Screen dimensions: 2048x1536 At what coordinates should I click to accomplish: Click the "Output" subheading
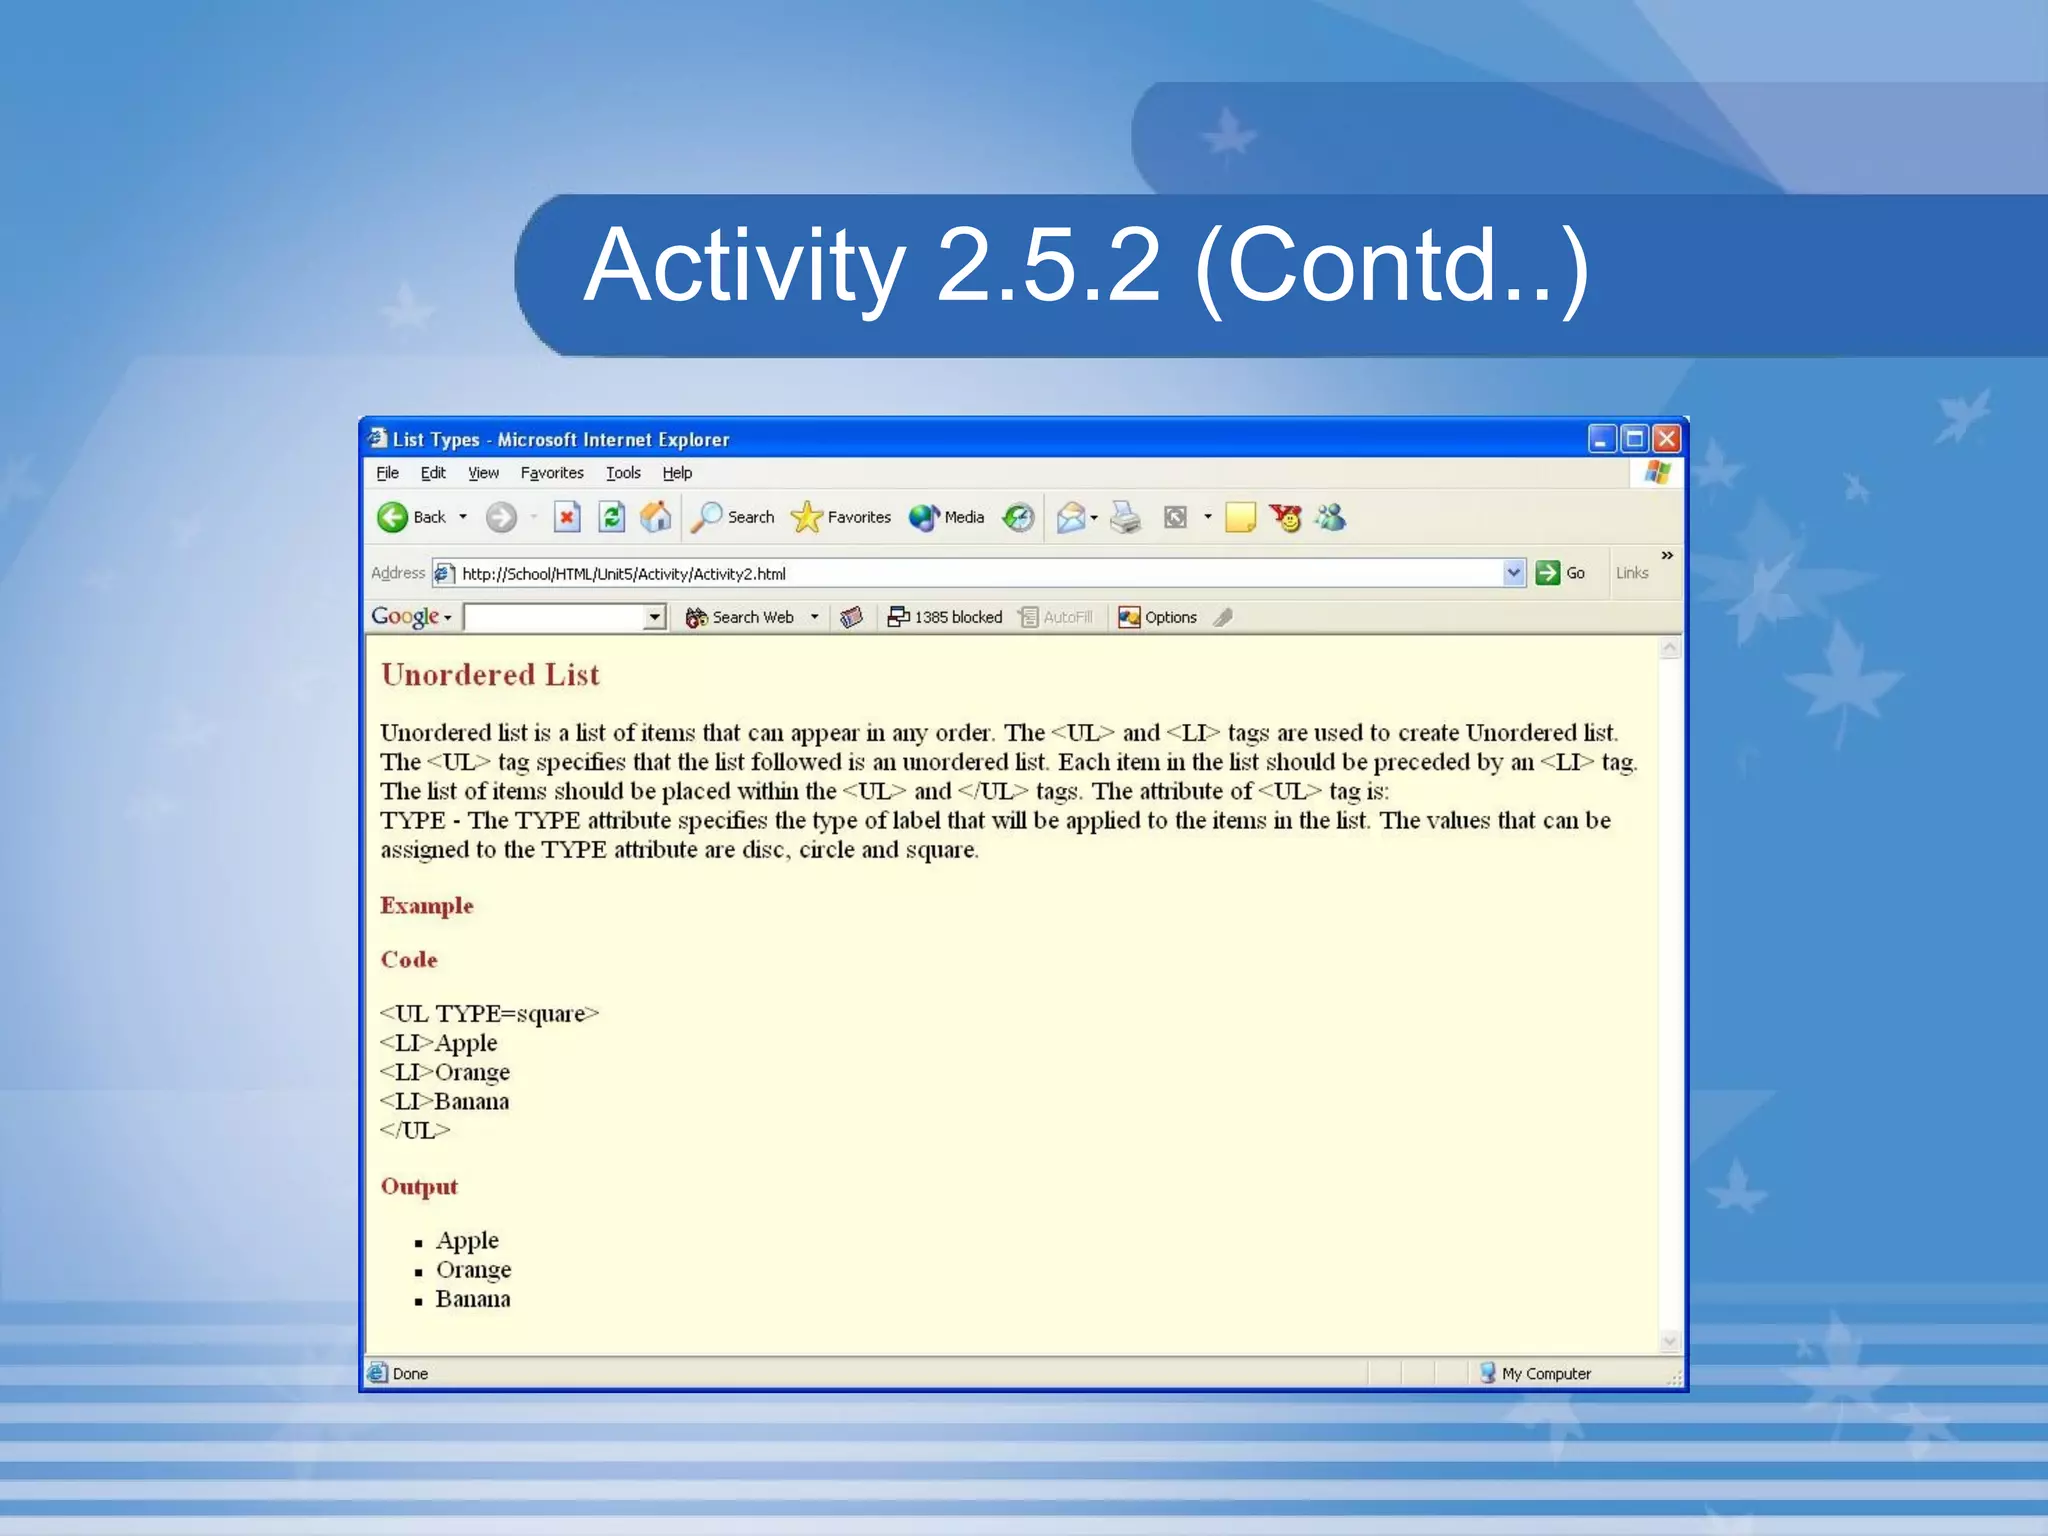(x=419, y=1187)
